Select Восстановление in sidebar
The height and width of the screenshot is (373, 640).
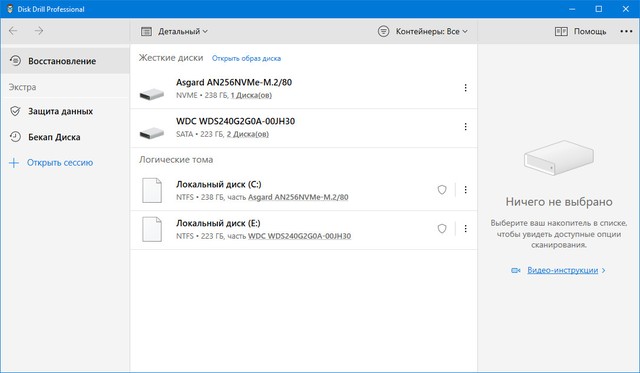click(65, 61)
